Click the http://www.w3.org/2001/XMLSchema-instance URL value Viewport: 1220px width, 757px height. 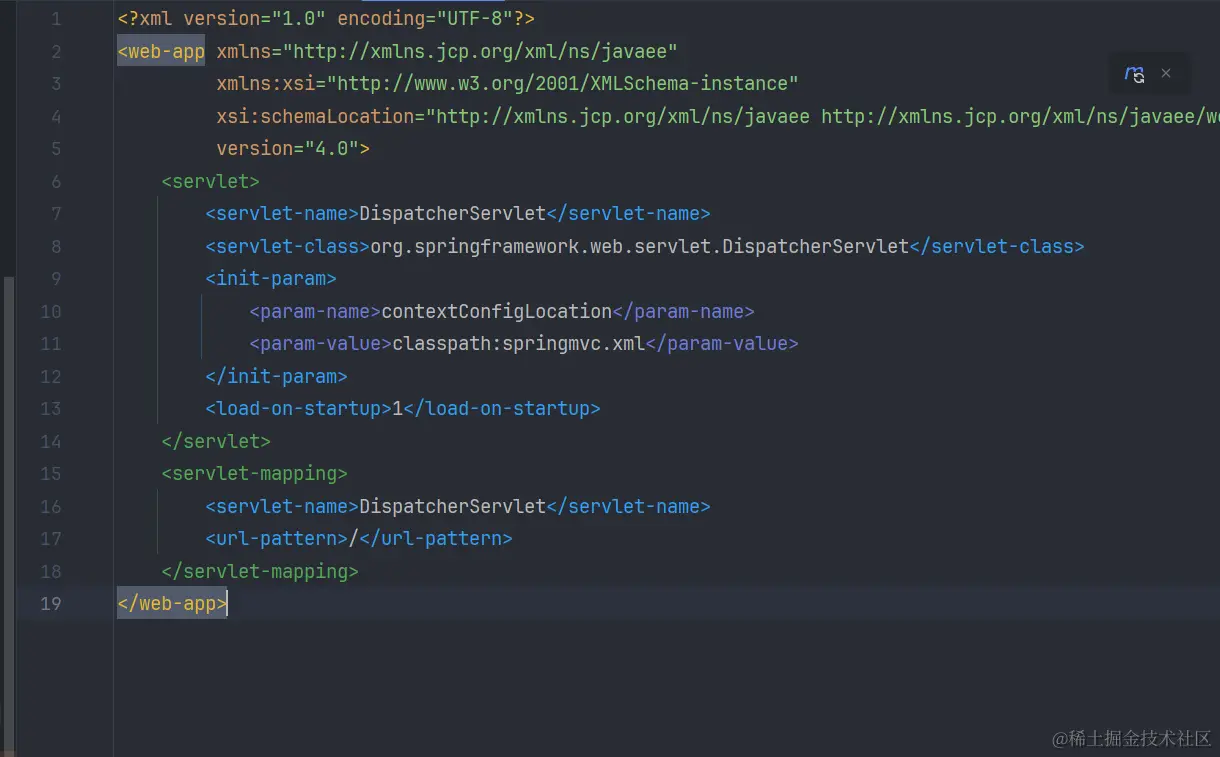tap(563, 84)
